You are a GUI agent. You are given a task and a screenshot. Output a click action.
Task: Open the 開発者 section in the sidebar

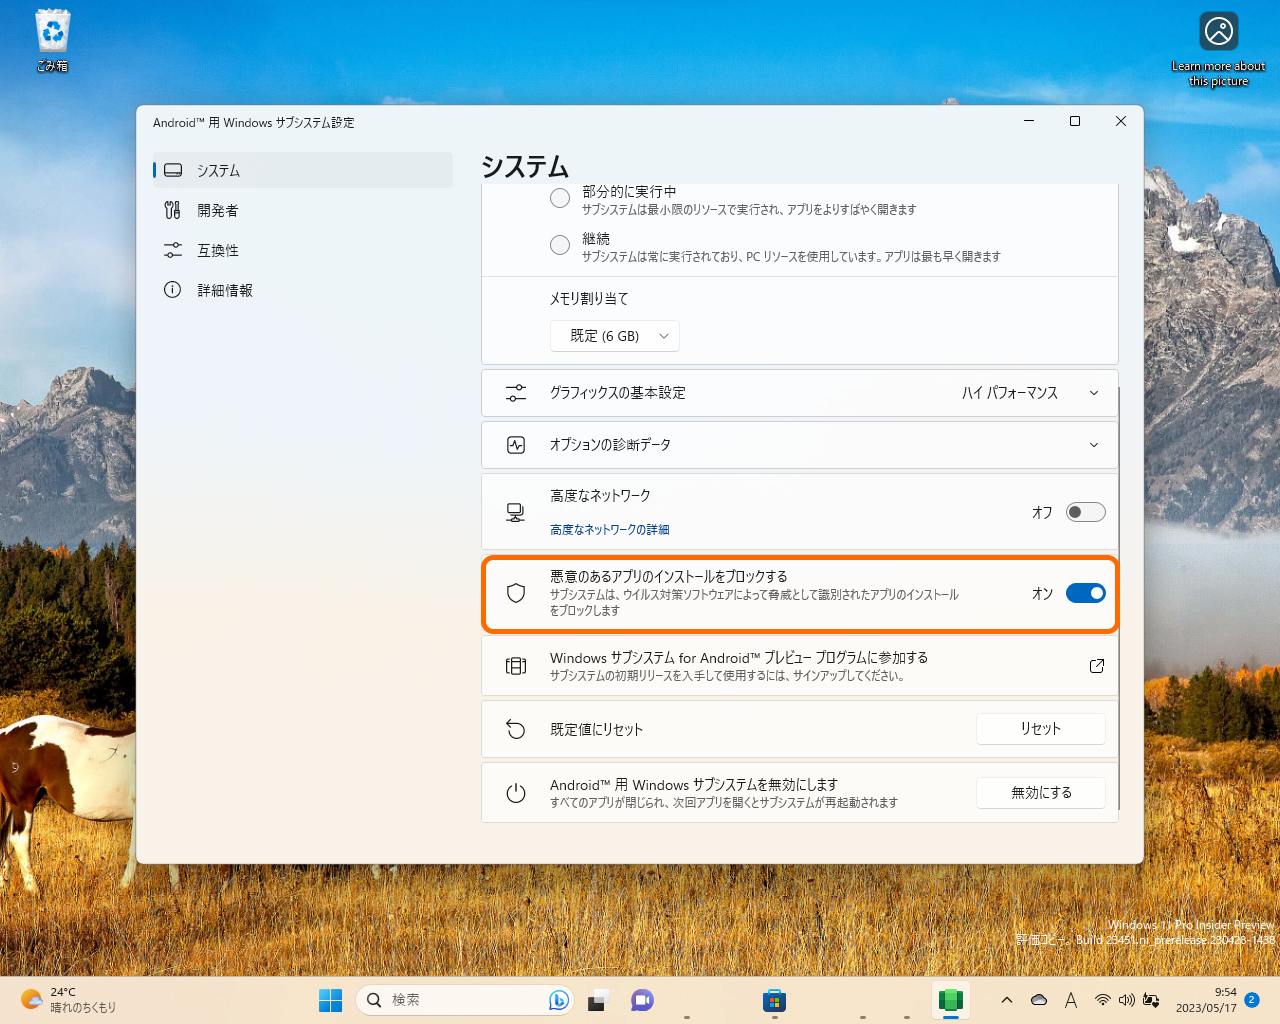tap(216, 210)
